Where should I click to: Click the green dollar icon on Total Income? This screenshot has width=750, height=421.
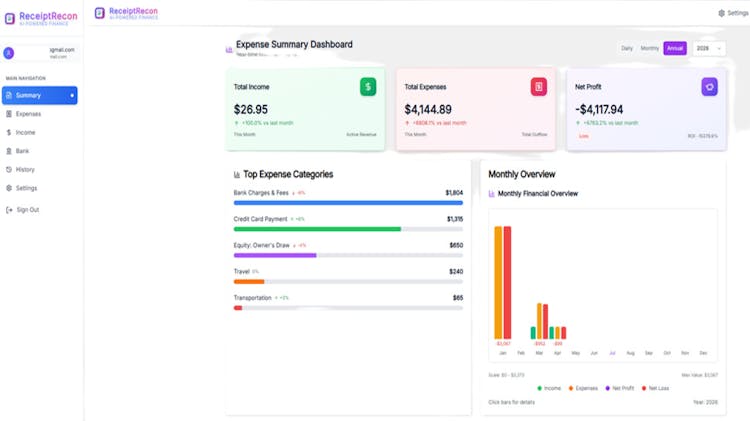click(368, 87)
